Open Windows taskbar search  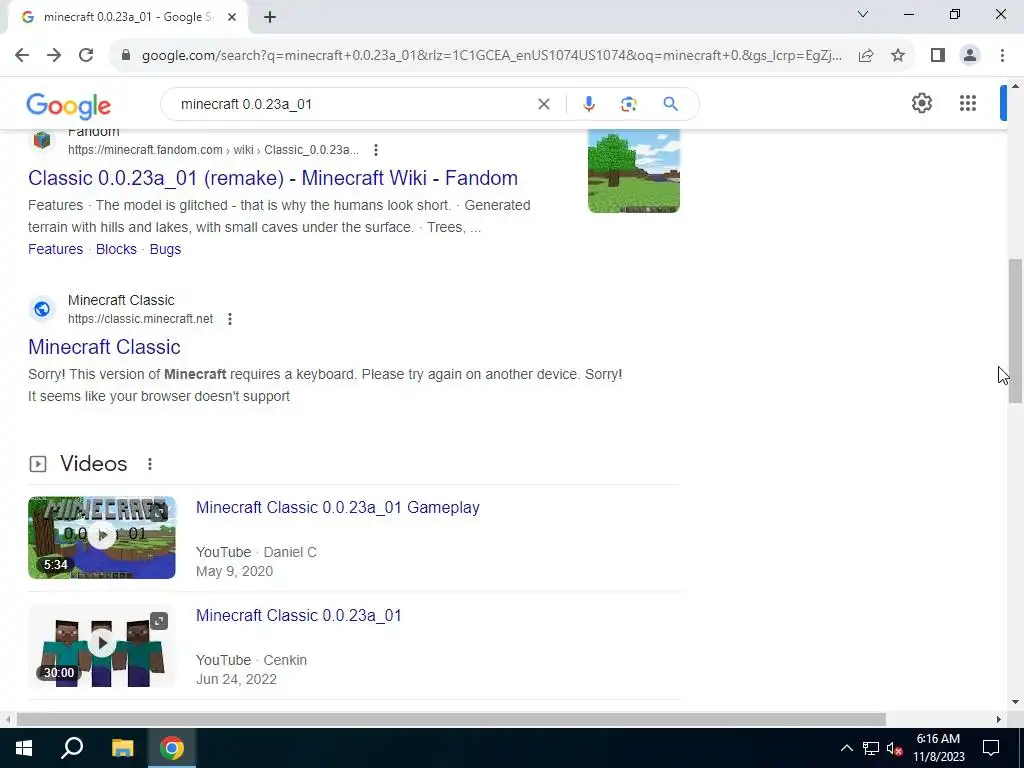click(72, 748)
